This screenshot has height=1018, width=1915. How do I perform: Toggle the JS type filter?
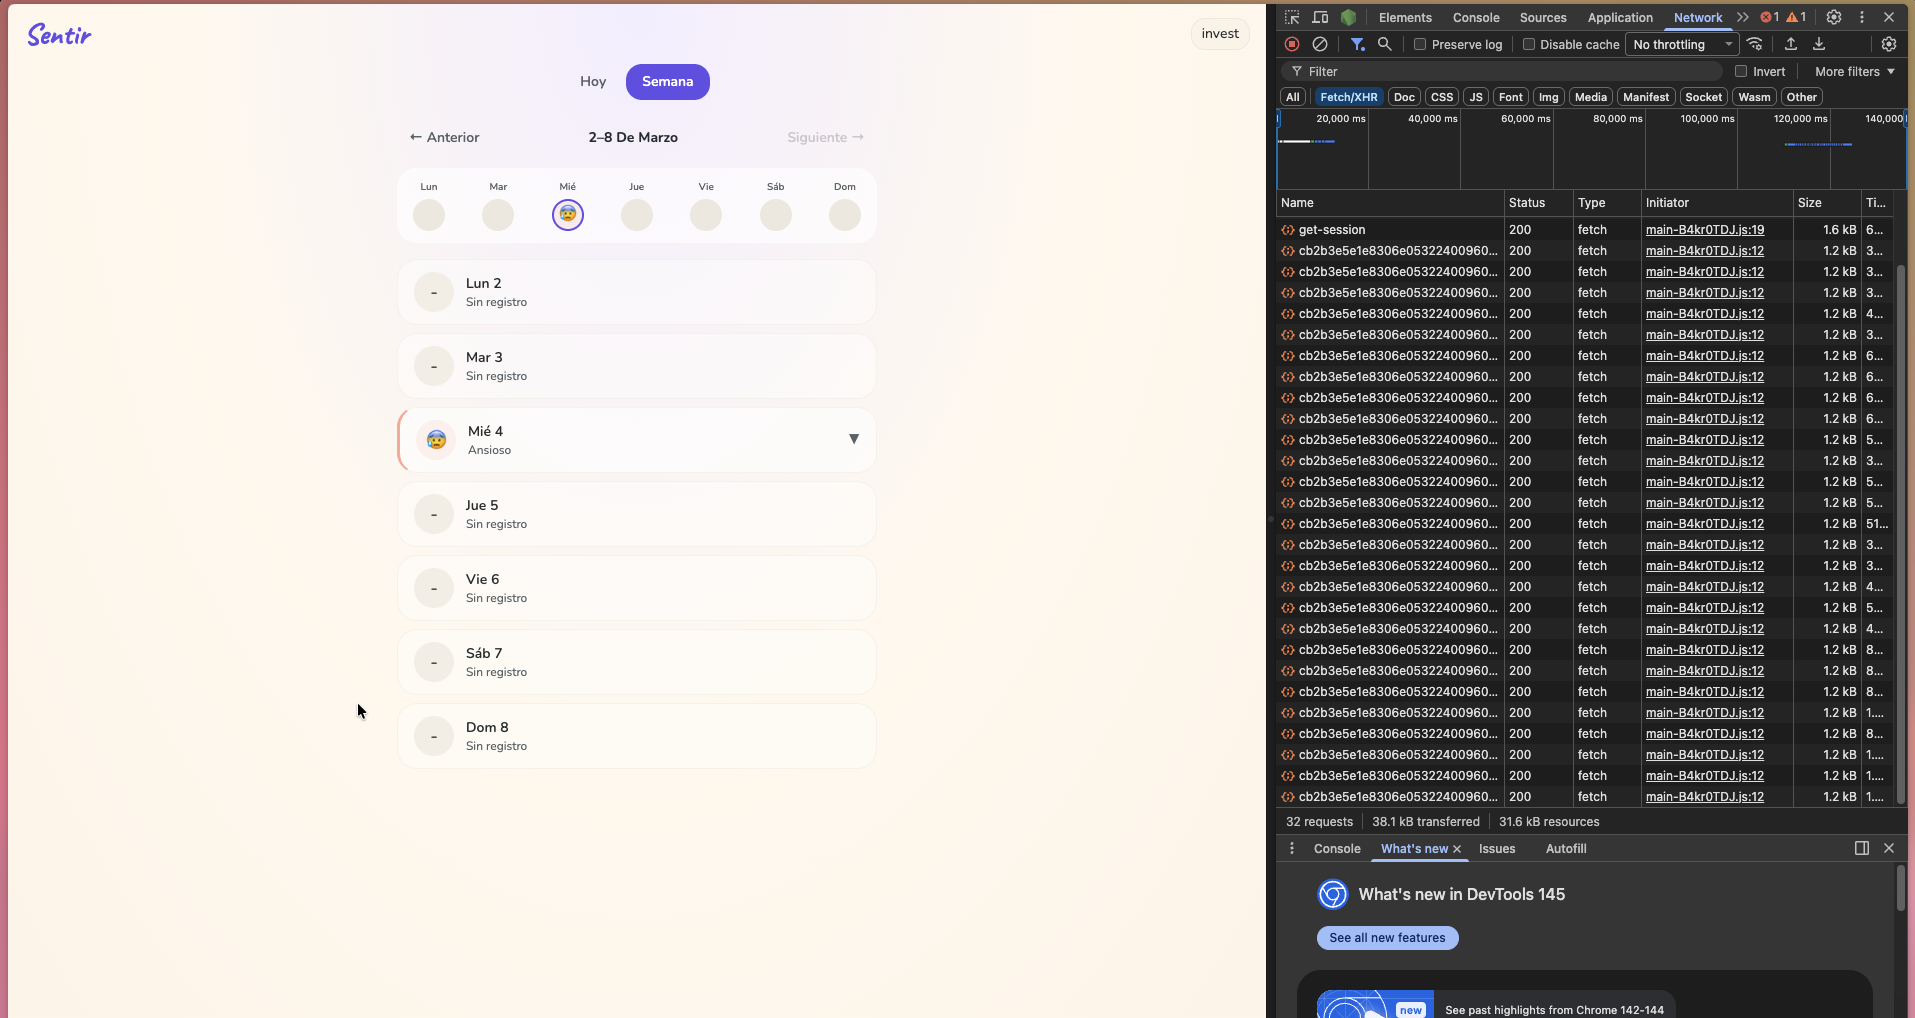(1476, 97)
